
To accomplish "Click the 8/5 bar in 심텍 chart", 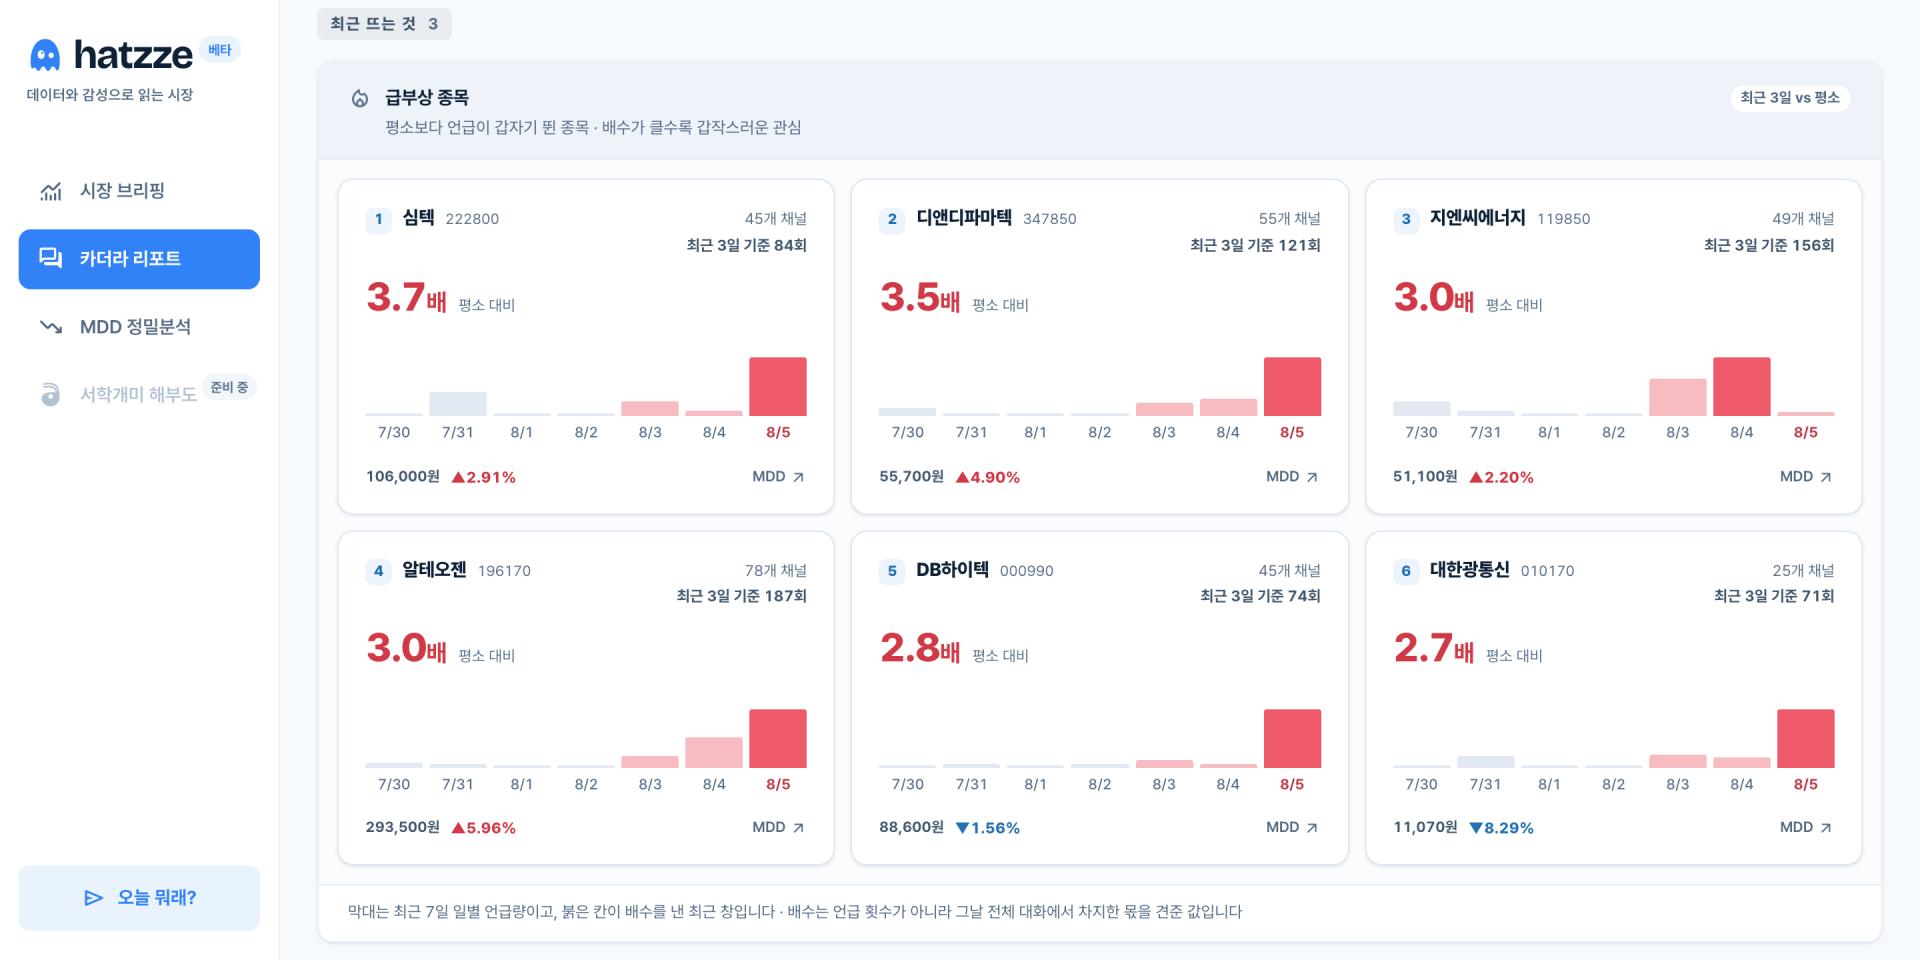I will click(778, 386).
